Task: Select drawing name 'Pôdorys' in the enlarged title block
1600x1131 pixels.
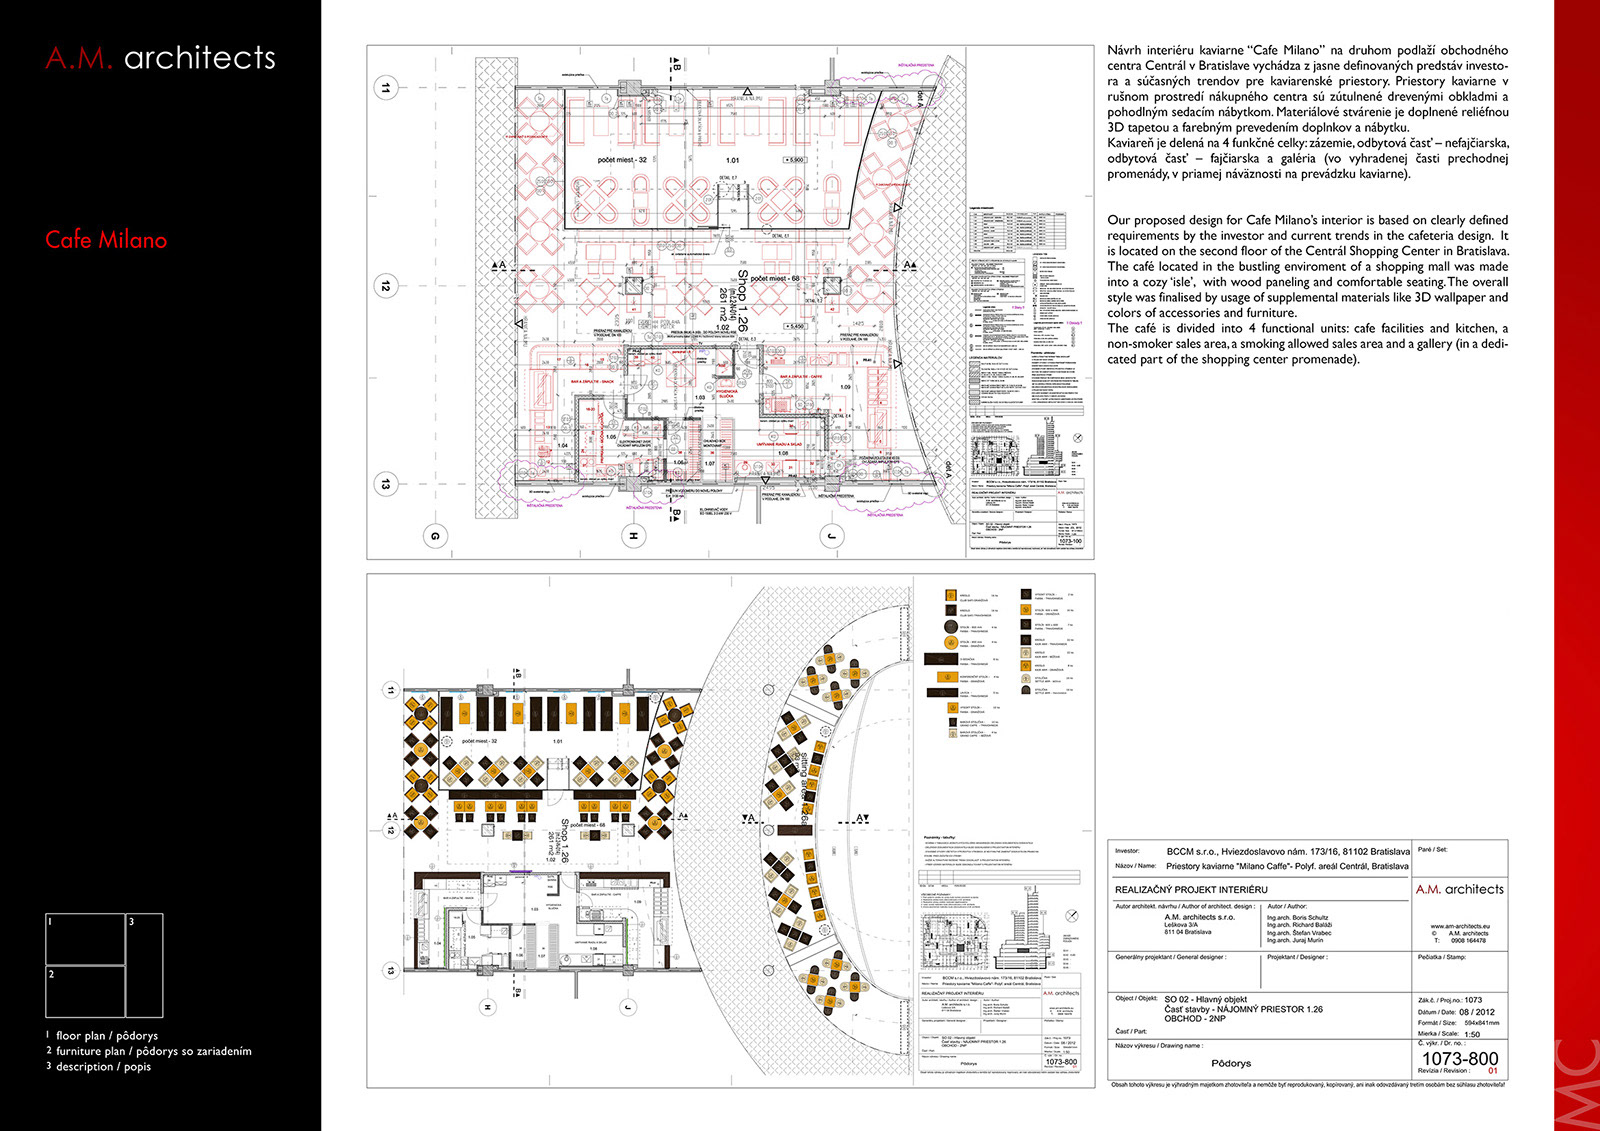Action: click(1231, 1063)
